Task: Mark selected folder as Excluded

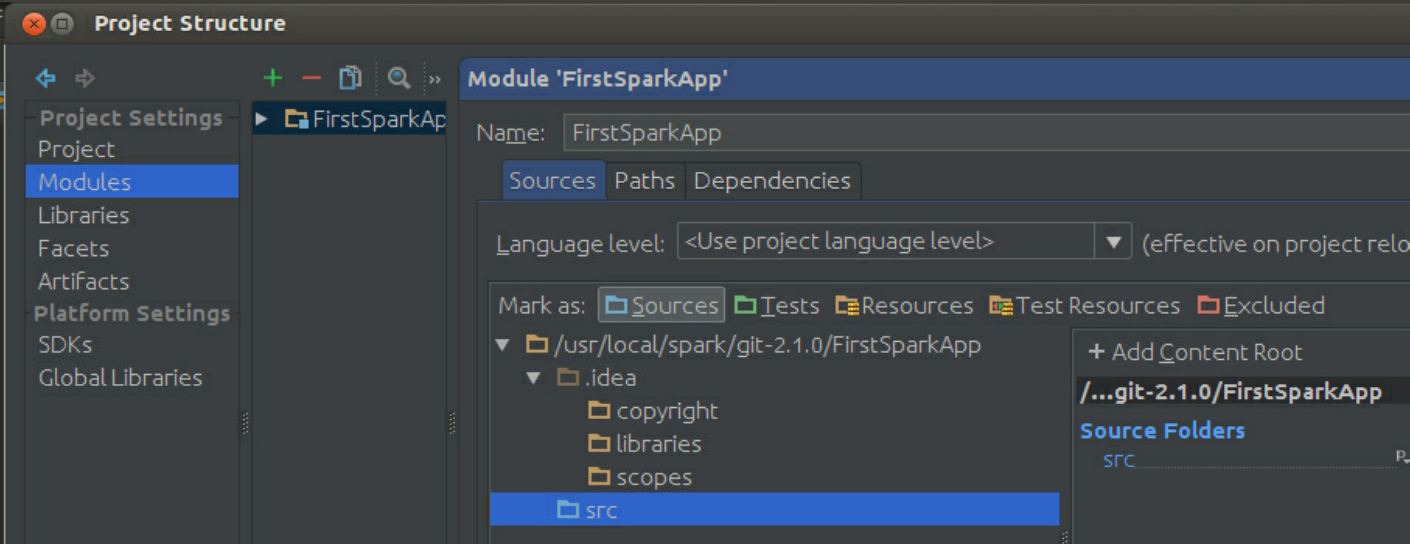Action: [x=1261, y=306]
